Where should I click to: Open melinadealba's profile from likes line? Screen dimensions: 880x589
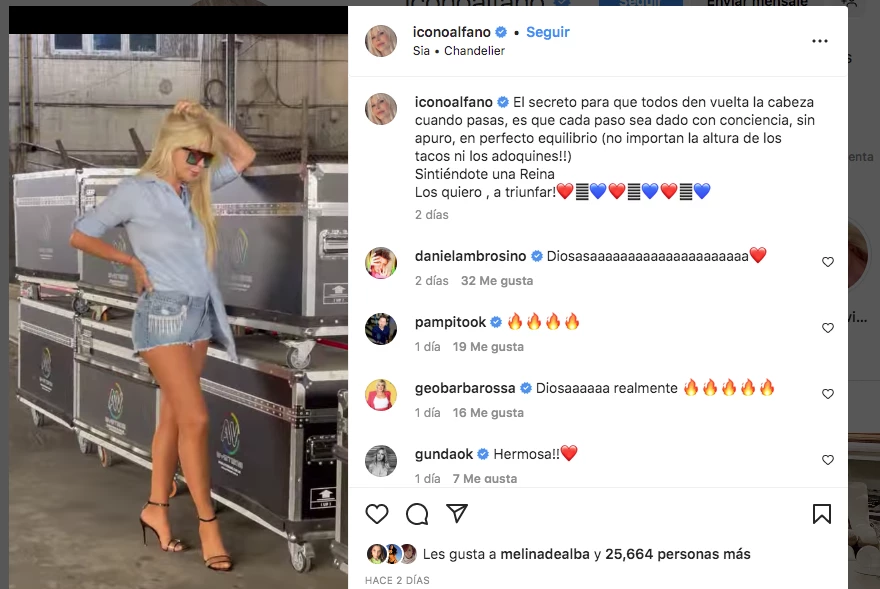coord(545,554)
